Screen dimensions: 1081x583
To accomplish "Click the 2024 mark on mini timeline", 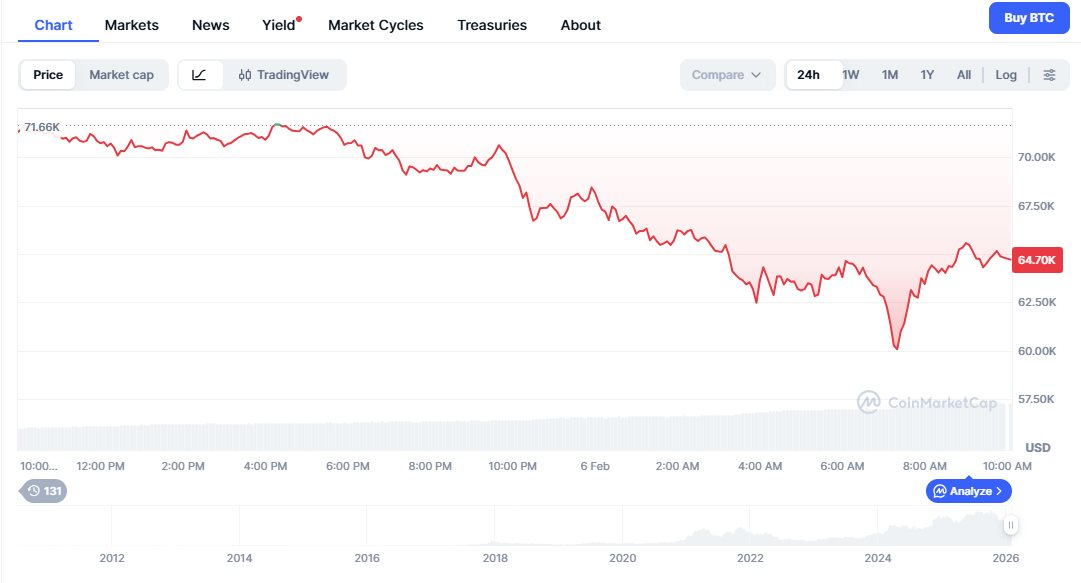I will click(877, 558).
